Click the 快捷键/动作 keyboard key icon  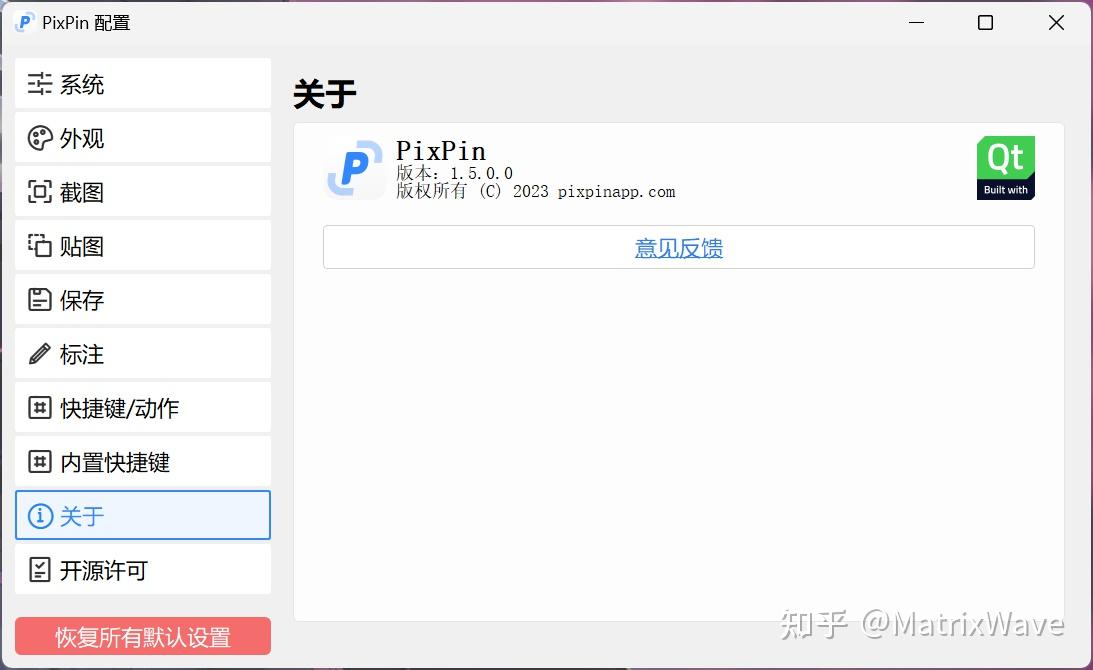(x=40, y=407)
